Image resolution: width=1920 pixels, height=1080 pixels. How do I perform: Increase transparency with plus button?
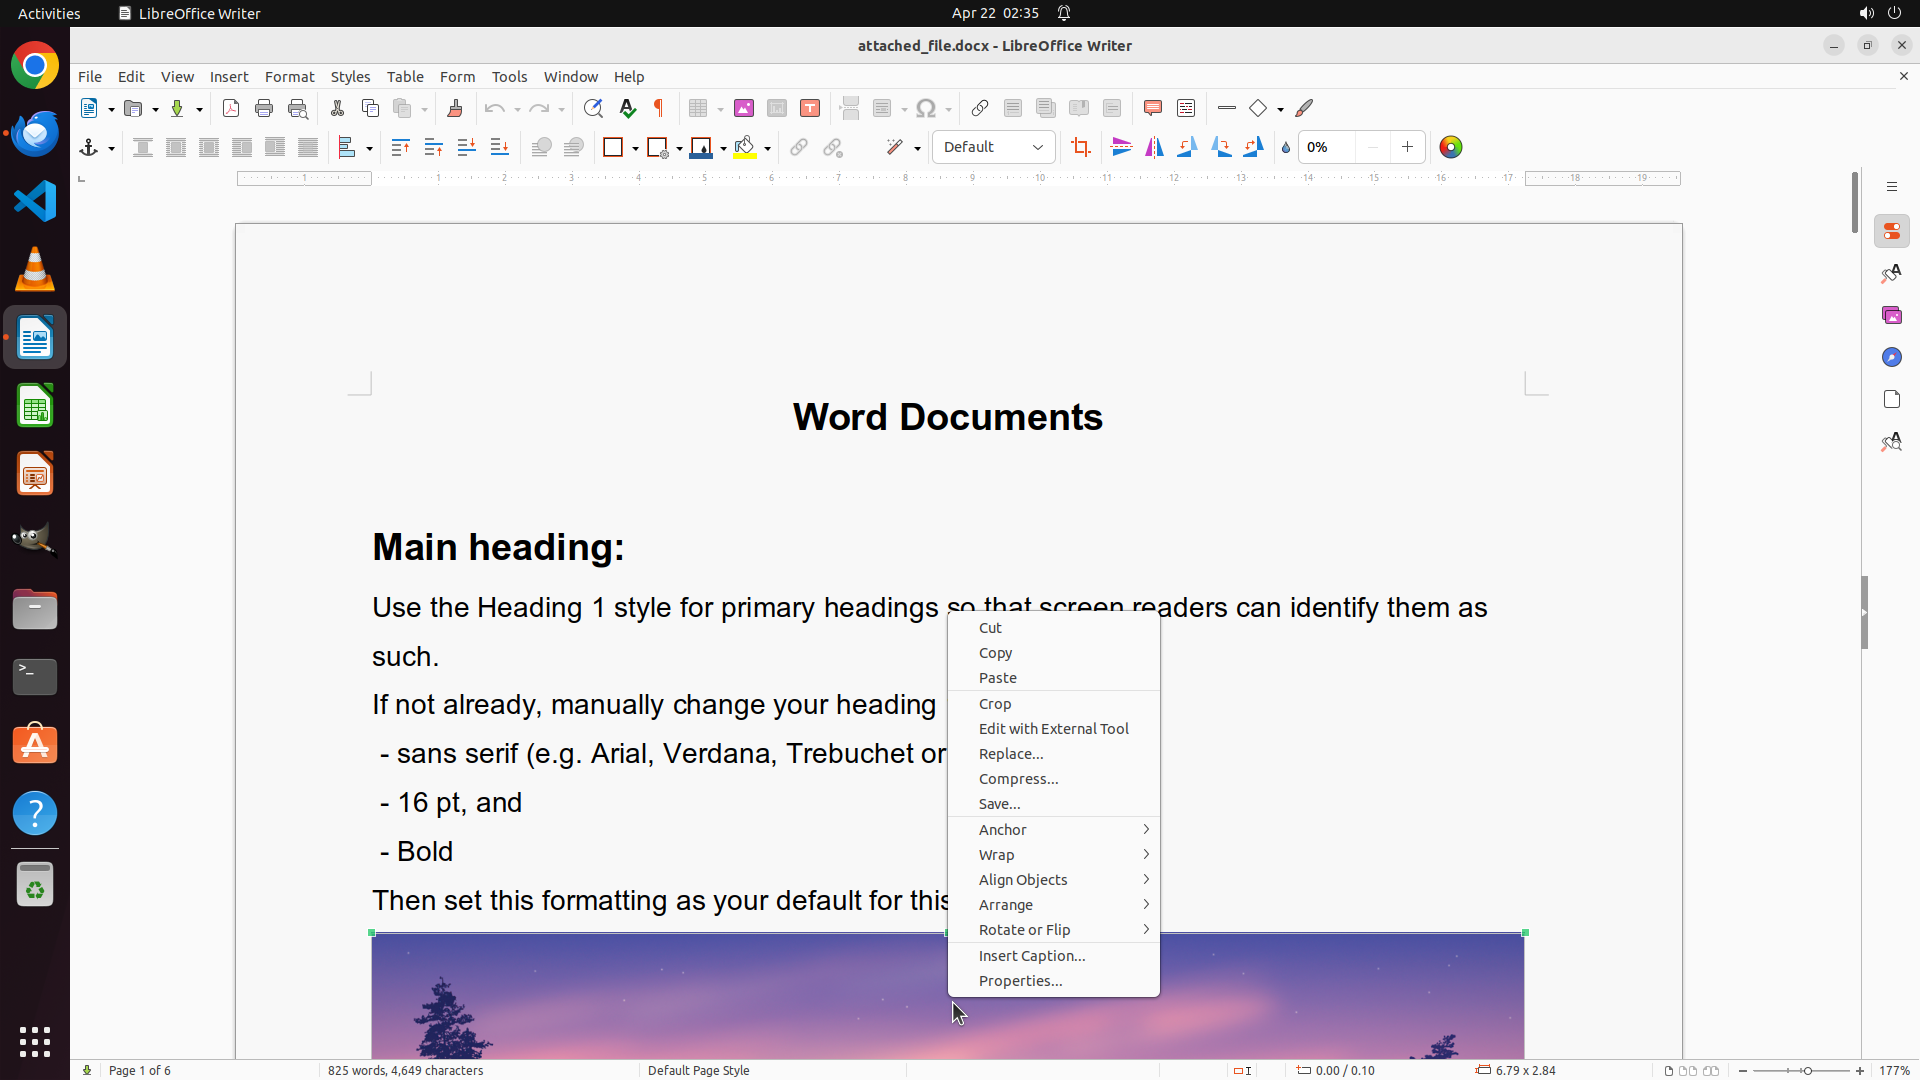(x=1407, y=148)
